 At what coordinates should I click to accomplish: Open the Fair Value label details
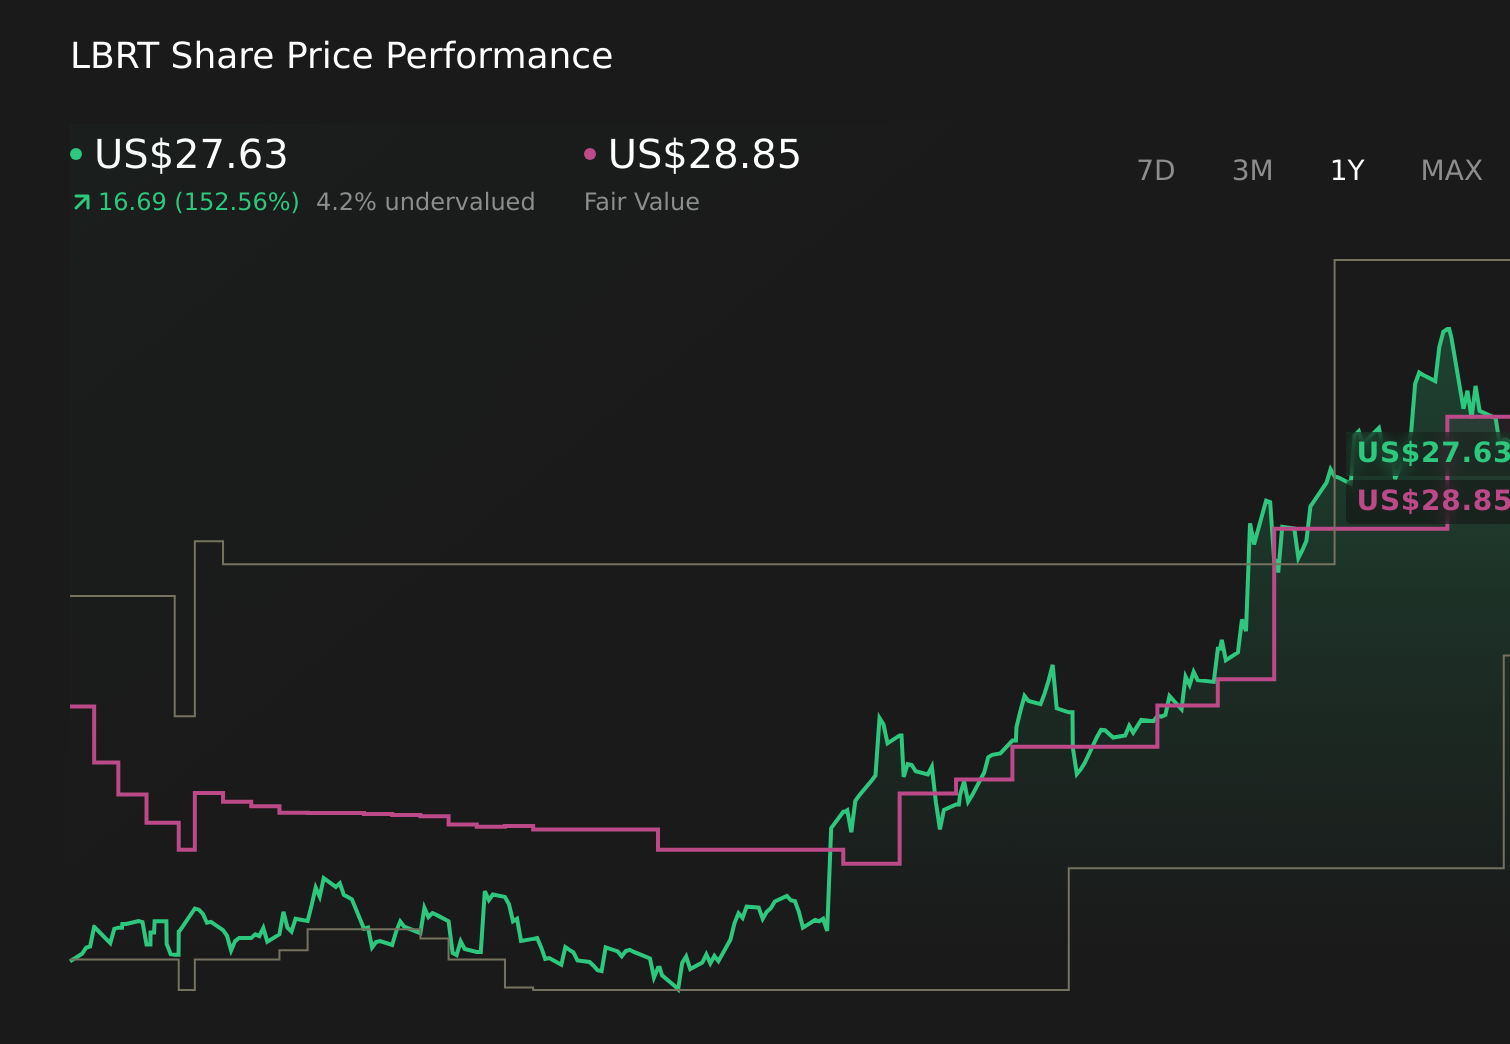point(641,201)
